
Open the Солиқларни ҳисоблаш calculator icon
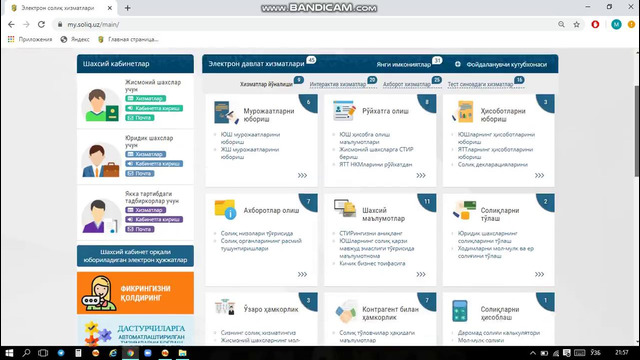coord(460,311)
